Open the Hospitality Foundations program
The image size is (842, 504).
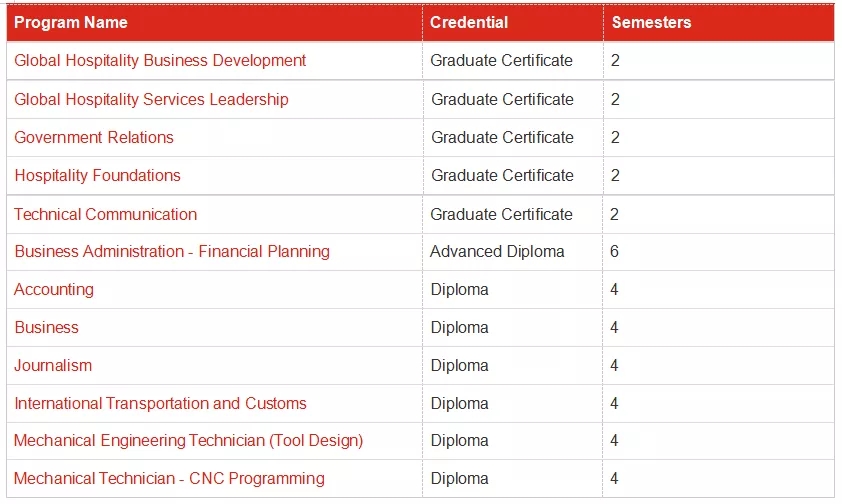point(97,175)
